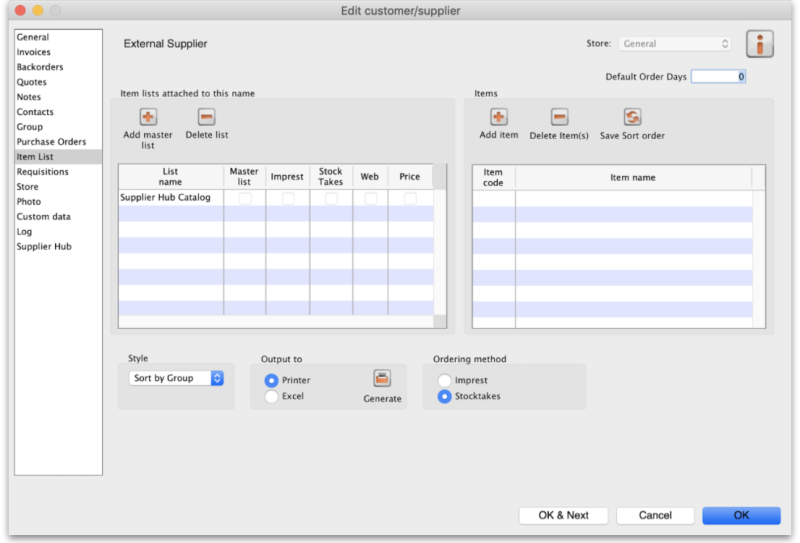Screen dimensions: 800x543
Task: Click the Default Order Days field
Action: pyautogui.click(x=718, y=77)
